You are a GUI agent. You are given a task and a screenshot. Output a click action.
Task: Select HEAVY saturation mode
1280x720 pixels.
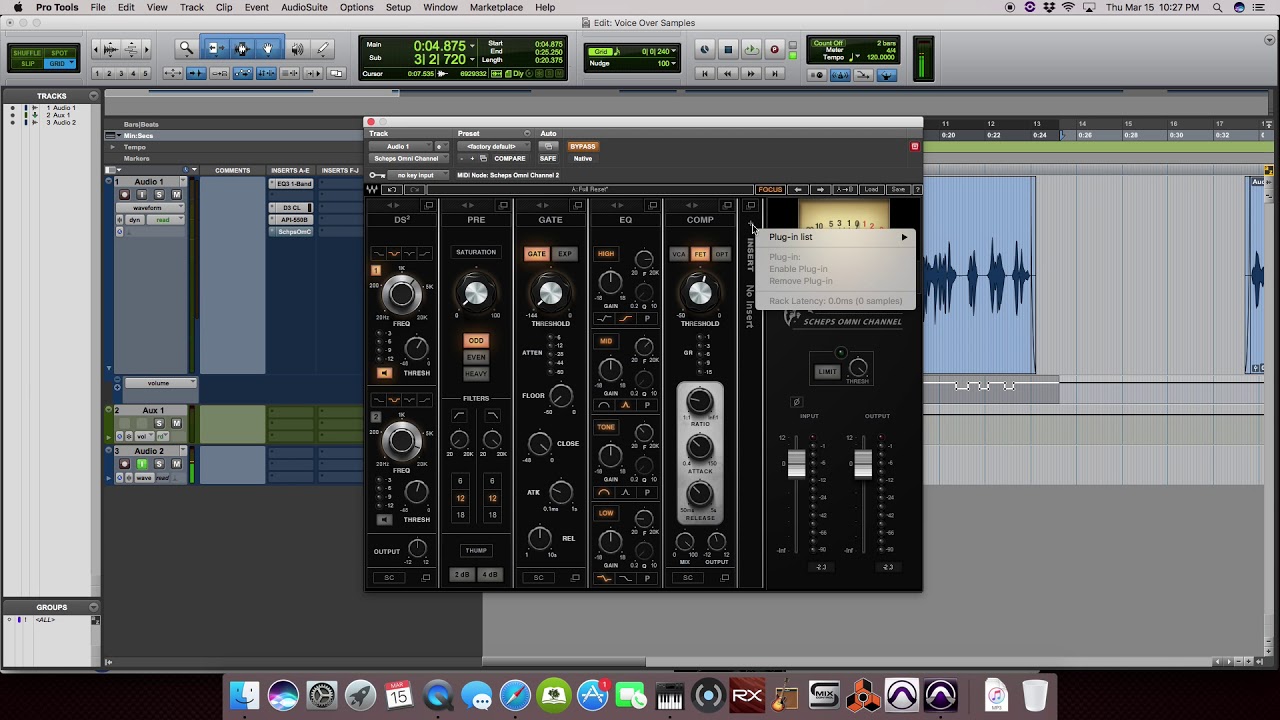click(x=476, y=374)
